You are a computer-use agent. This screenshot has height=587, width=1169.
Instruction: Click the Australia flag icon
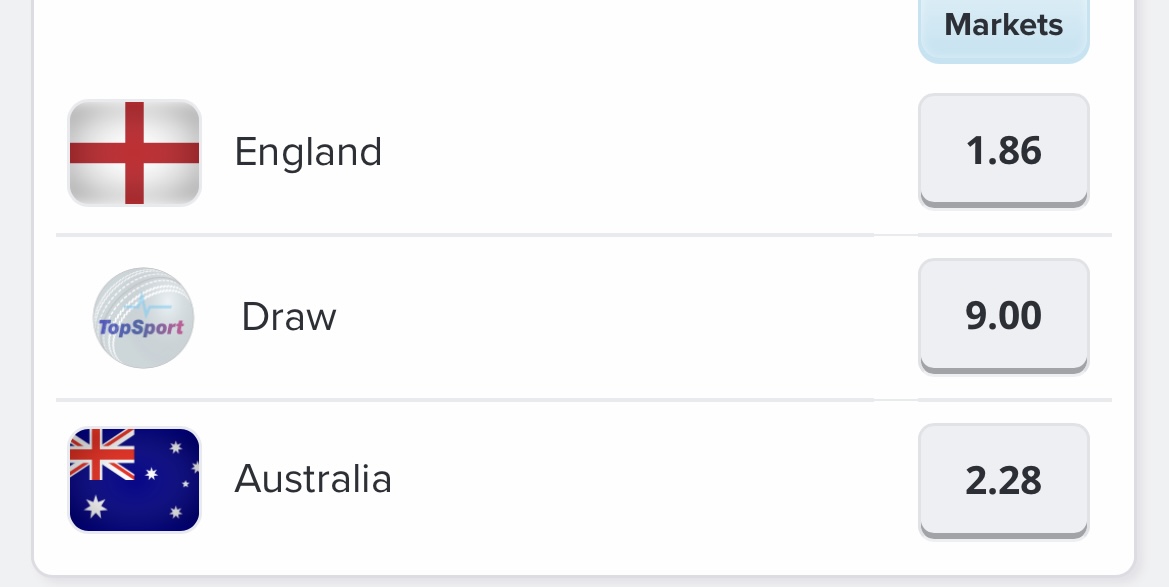point(134,480)
